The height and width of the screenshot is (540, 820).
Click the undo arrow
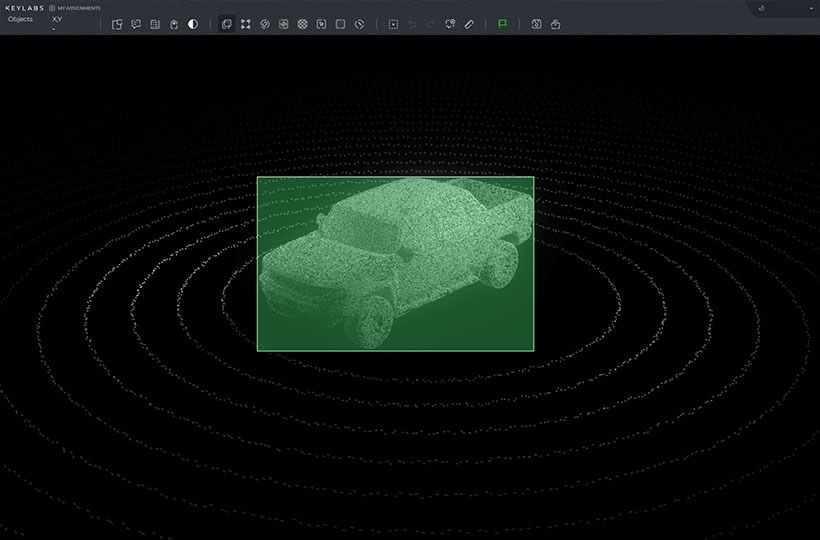[x=412, y=24]
